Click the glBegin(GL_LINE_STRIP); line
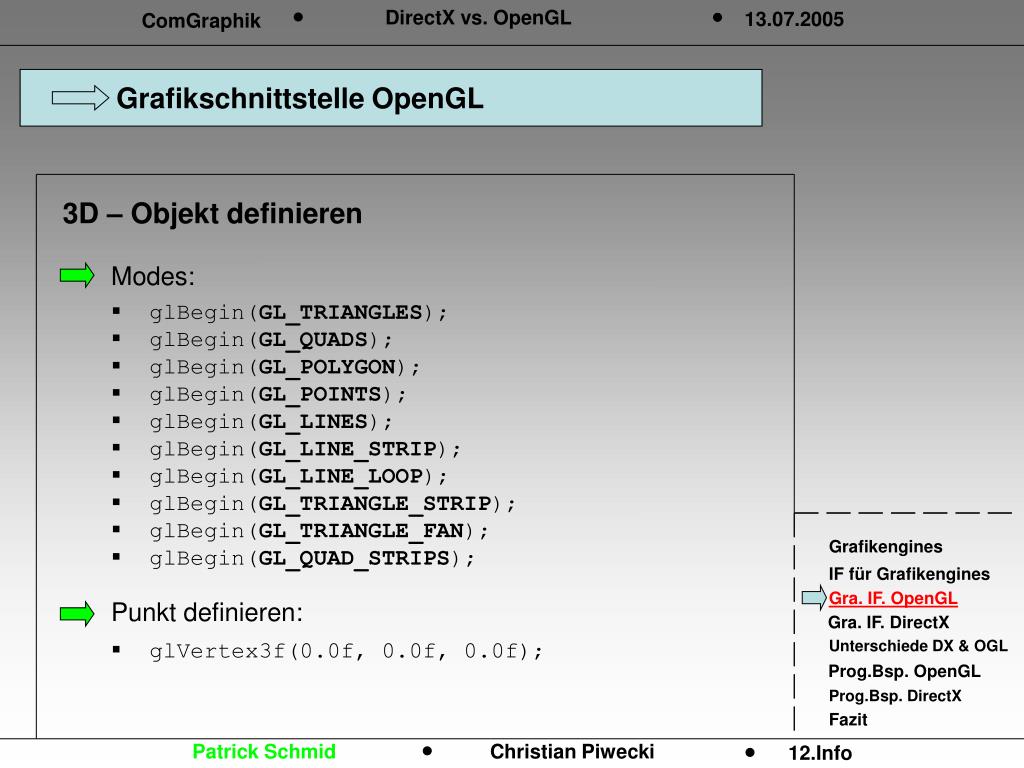This screenshot has height=768, width=1024. 305,450
